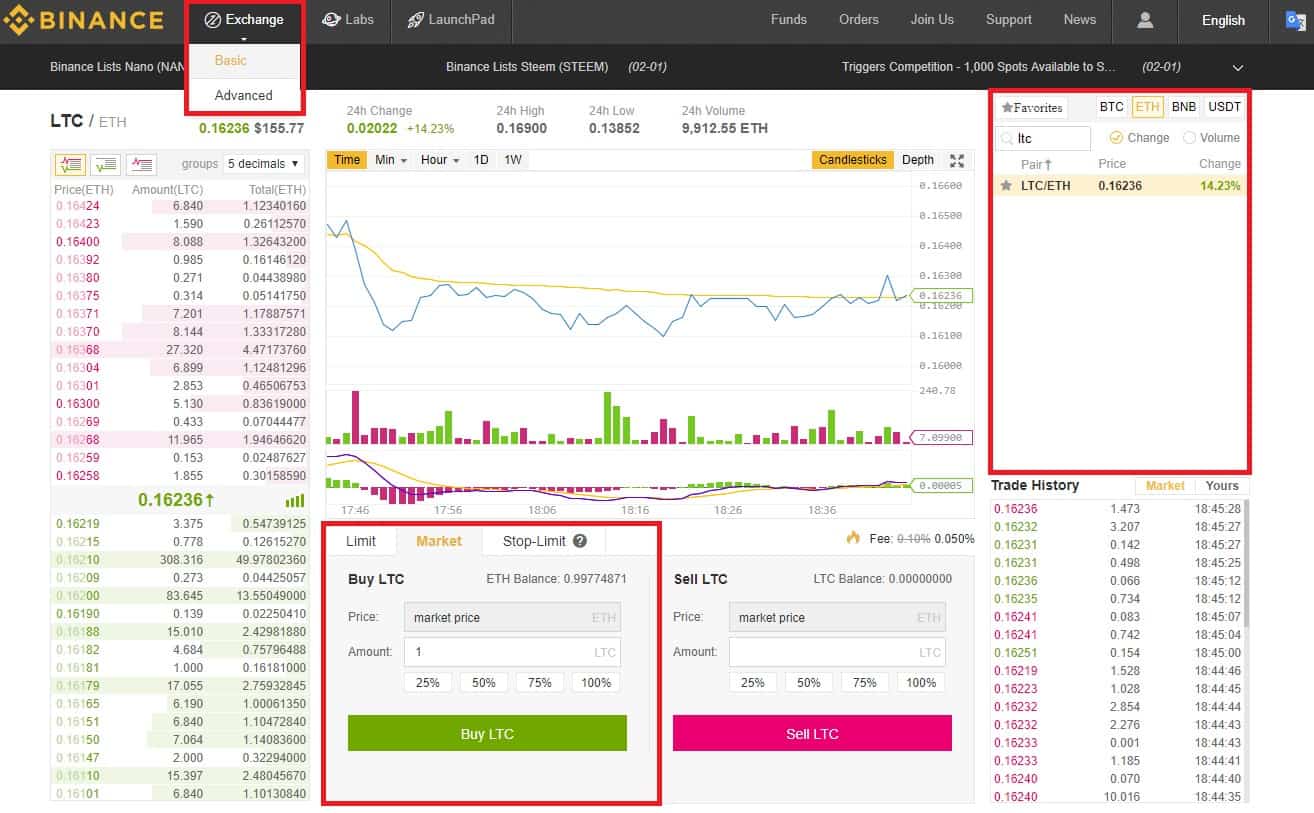Open the Labs icon link
The height and width of the screenshot is (813, 1314).
click(349, 20)
